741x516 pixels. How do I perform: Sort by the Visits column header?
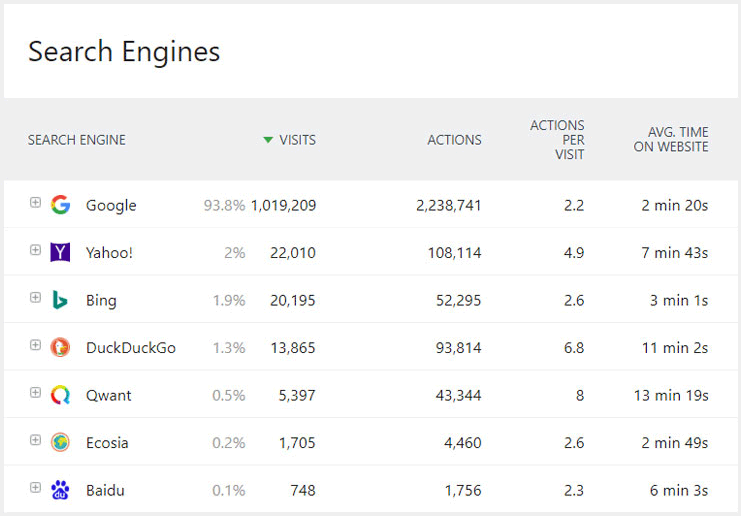[297, 140]
